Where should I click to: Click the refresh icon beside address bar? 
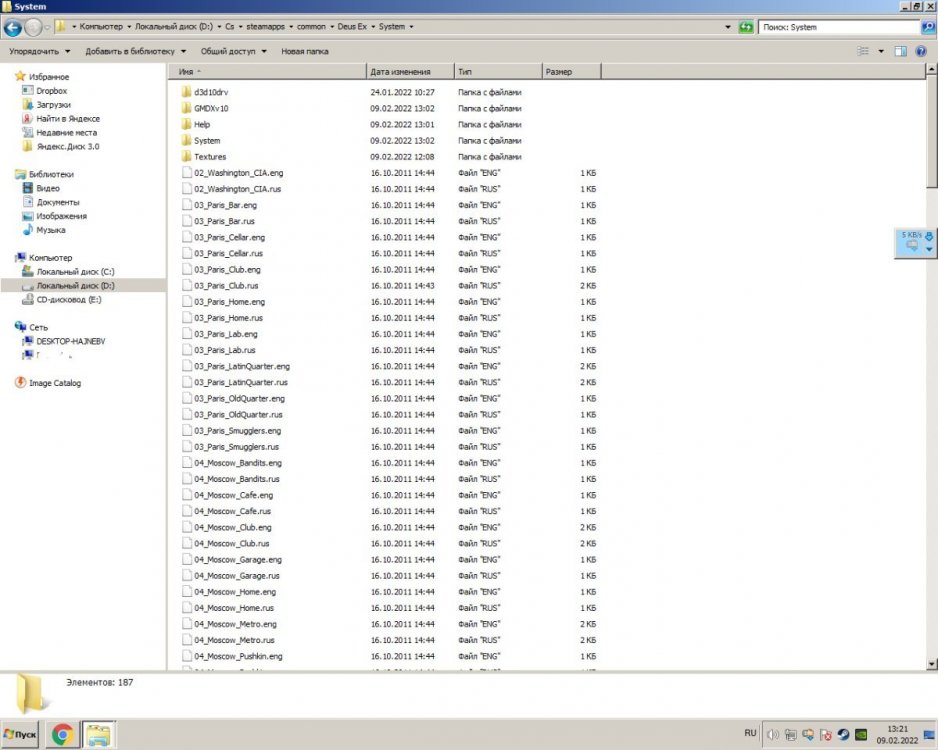(746, 27)
